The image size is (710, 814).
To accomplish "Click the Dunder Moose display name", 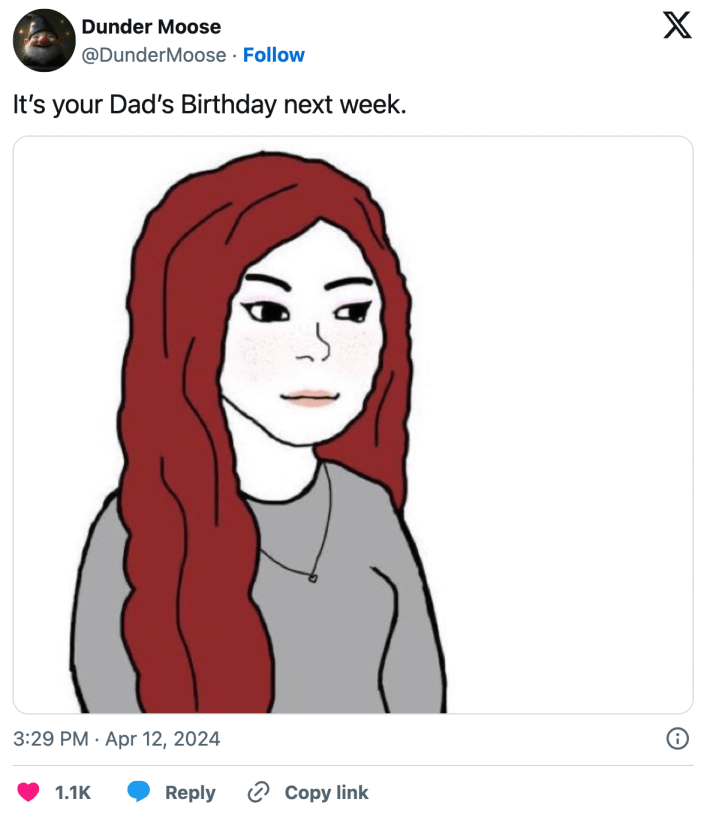I will tap(151, 27).
